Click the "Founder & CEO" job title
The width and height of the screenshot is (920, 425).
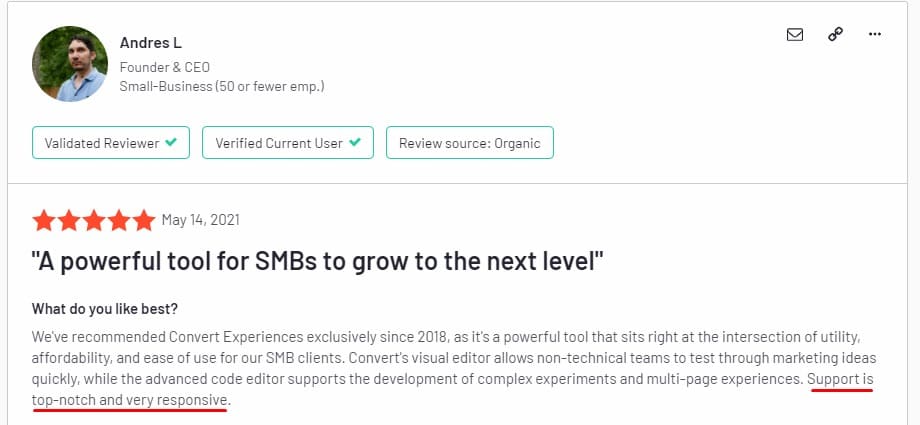163,67
